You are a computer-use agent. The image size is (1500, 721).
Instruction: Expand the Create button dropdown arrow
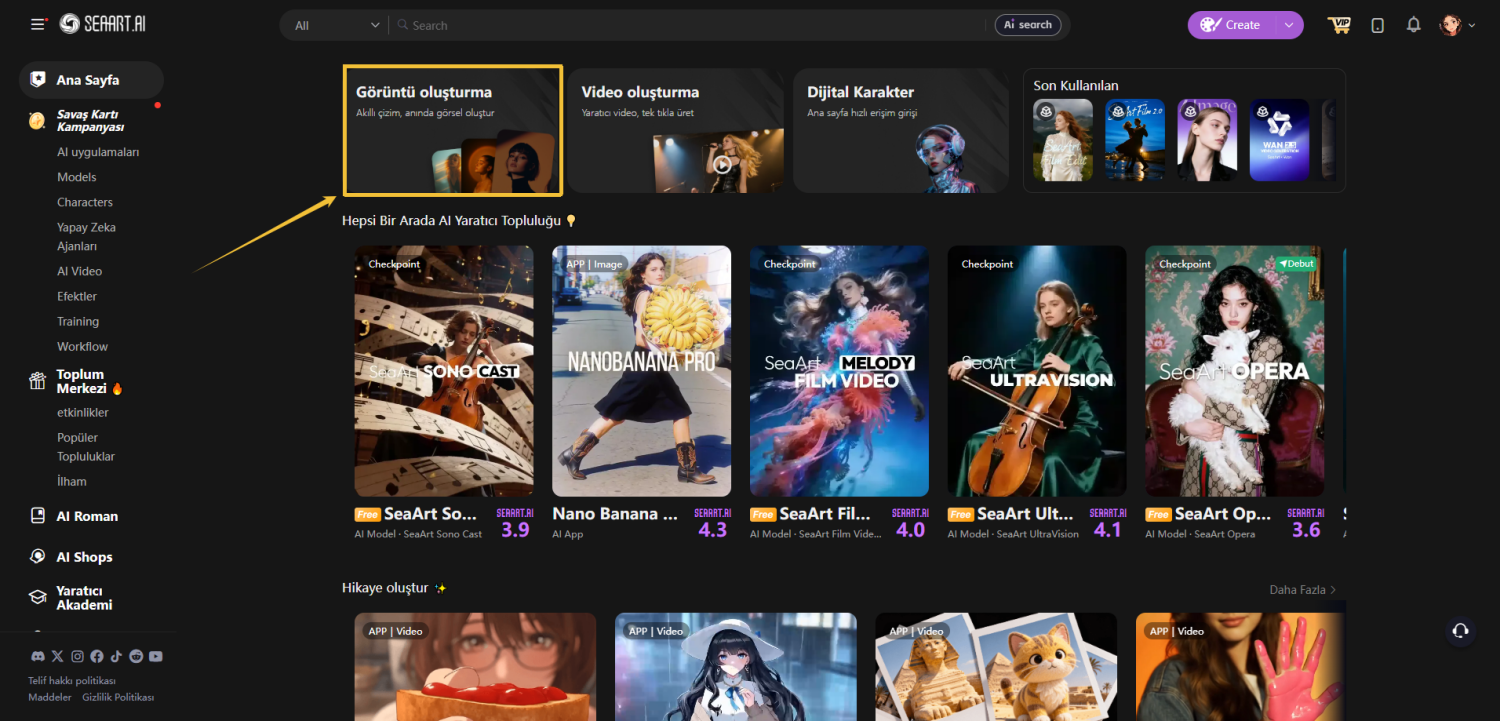[x=1288, y=25]
